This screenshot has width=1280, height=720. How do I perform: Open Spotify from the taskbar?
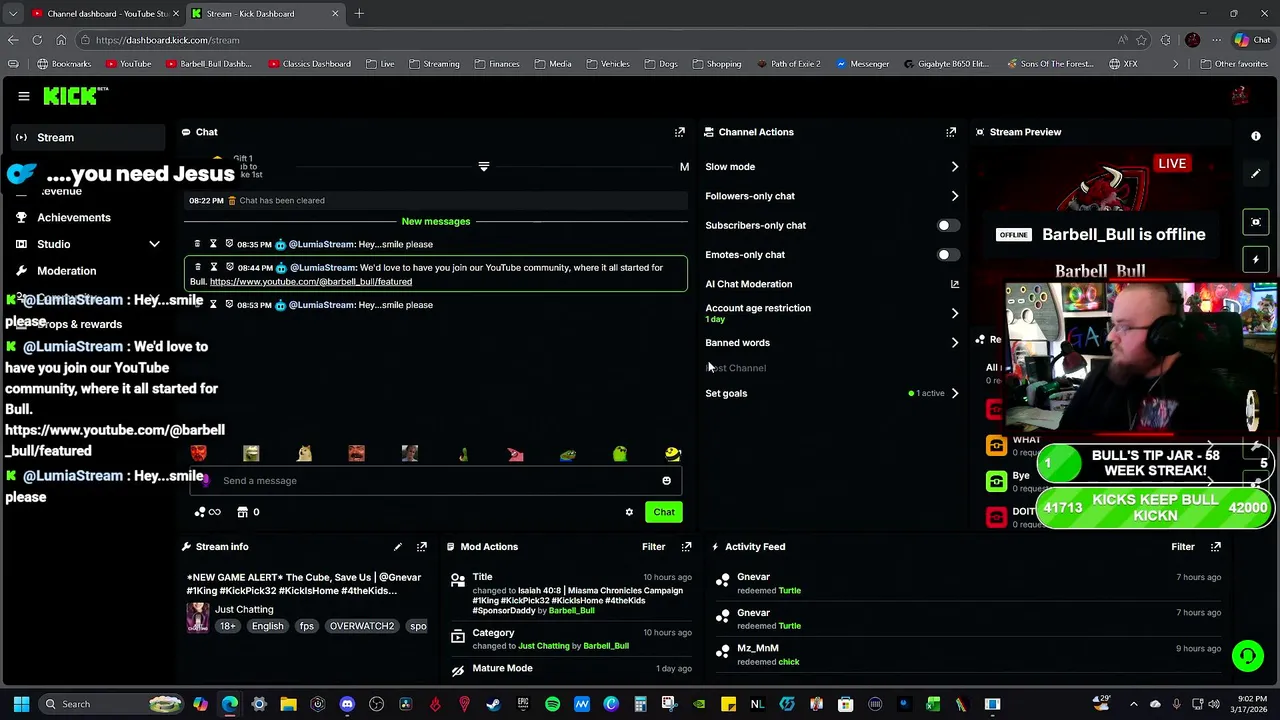pos(552,704)
